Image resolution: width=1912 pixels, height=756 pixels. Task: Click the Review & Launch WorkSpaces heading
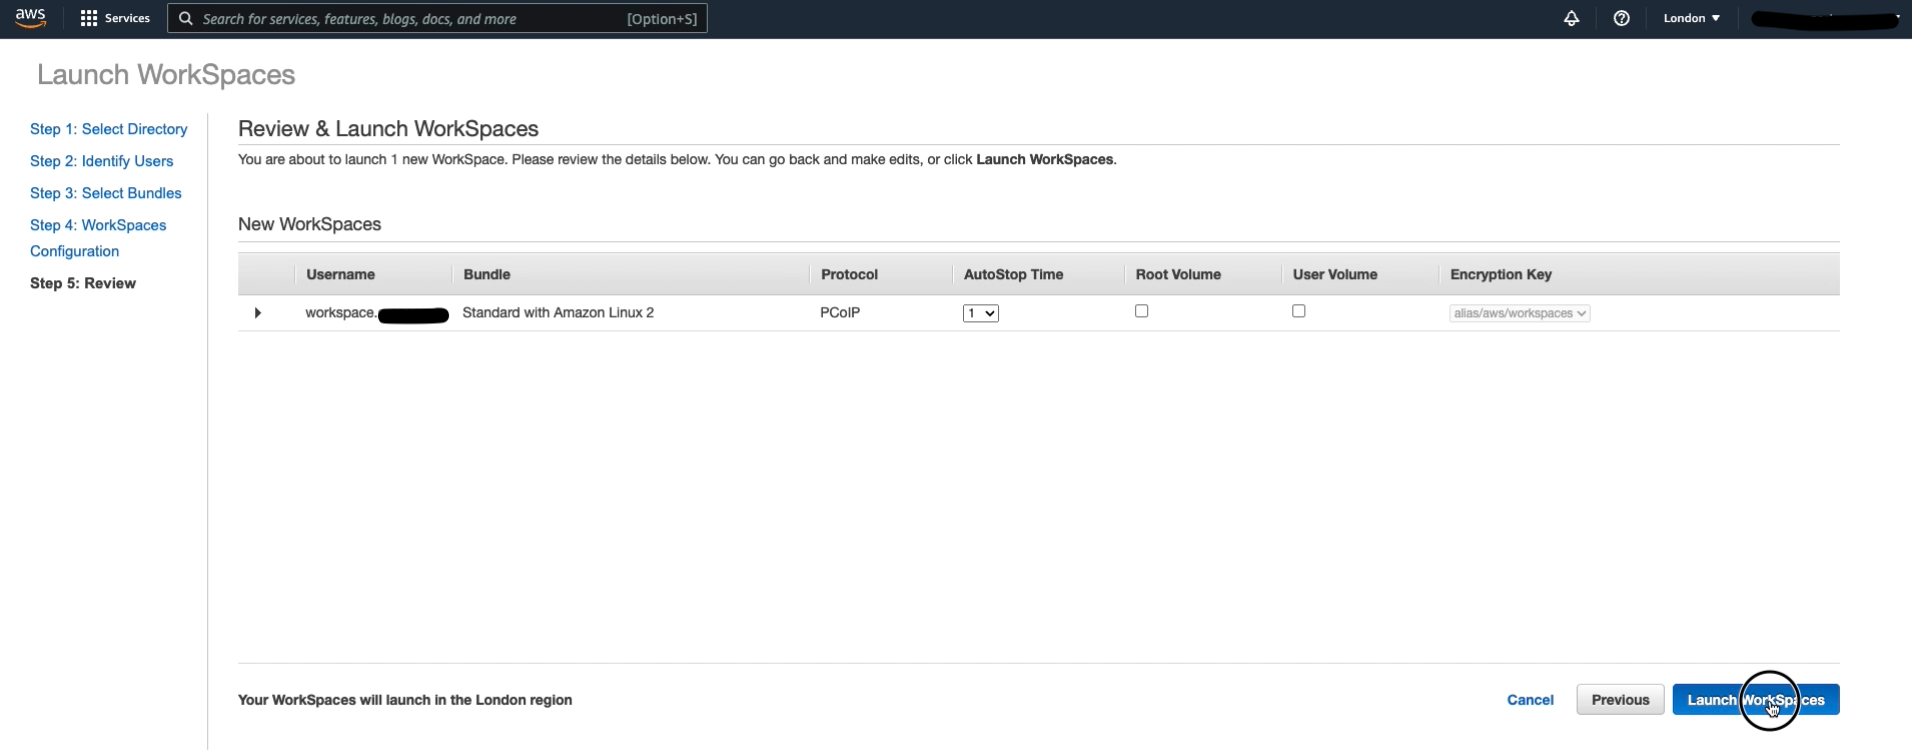388,129
